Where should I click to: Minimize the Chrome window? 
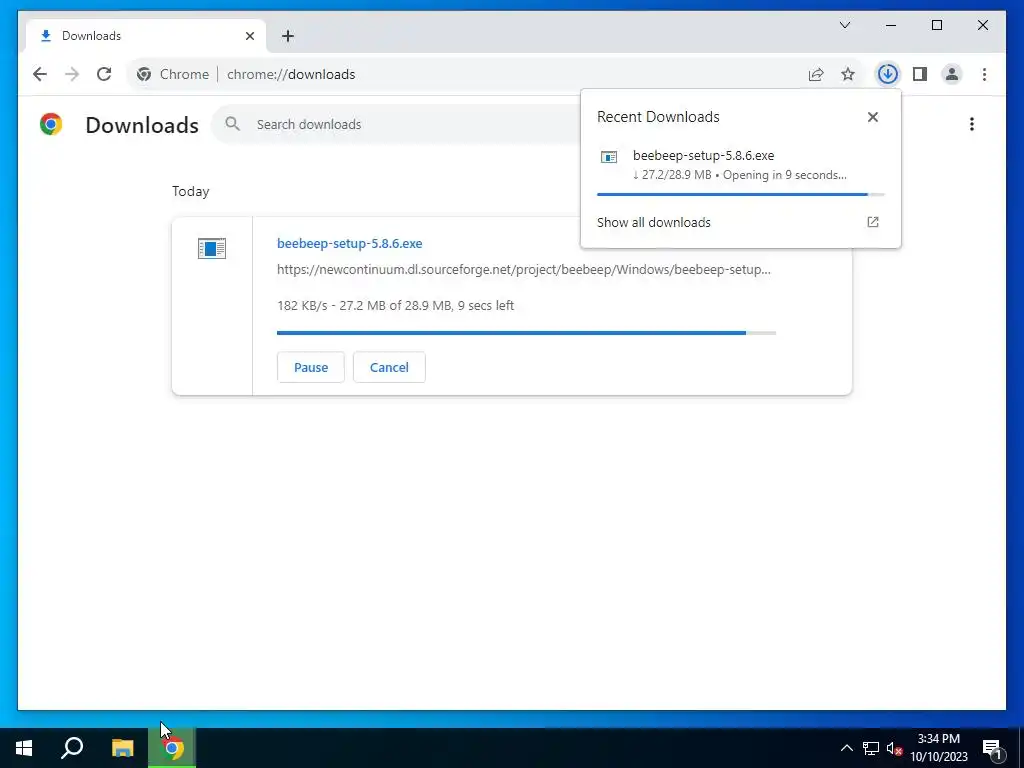(891, 25)
